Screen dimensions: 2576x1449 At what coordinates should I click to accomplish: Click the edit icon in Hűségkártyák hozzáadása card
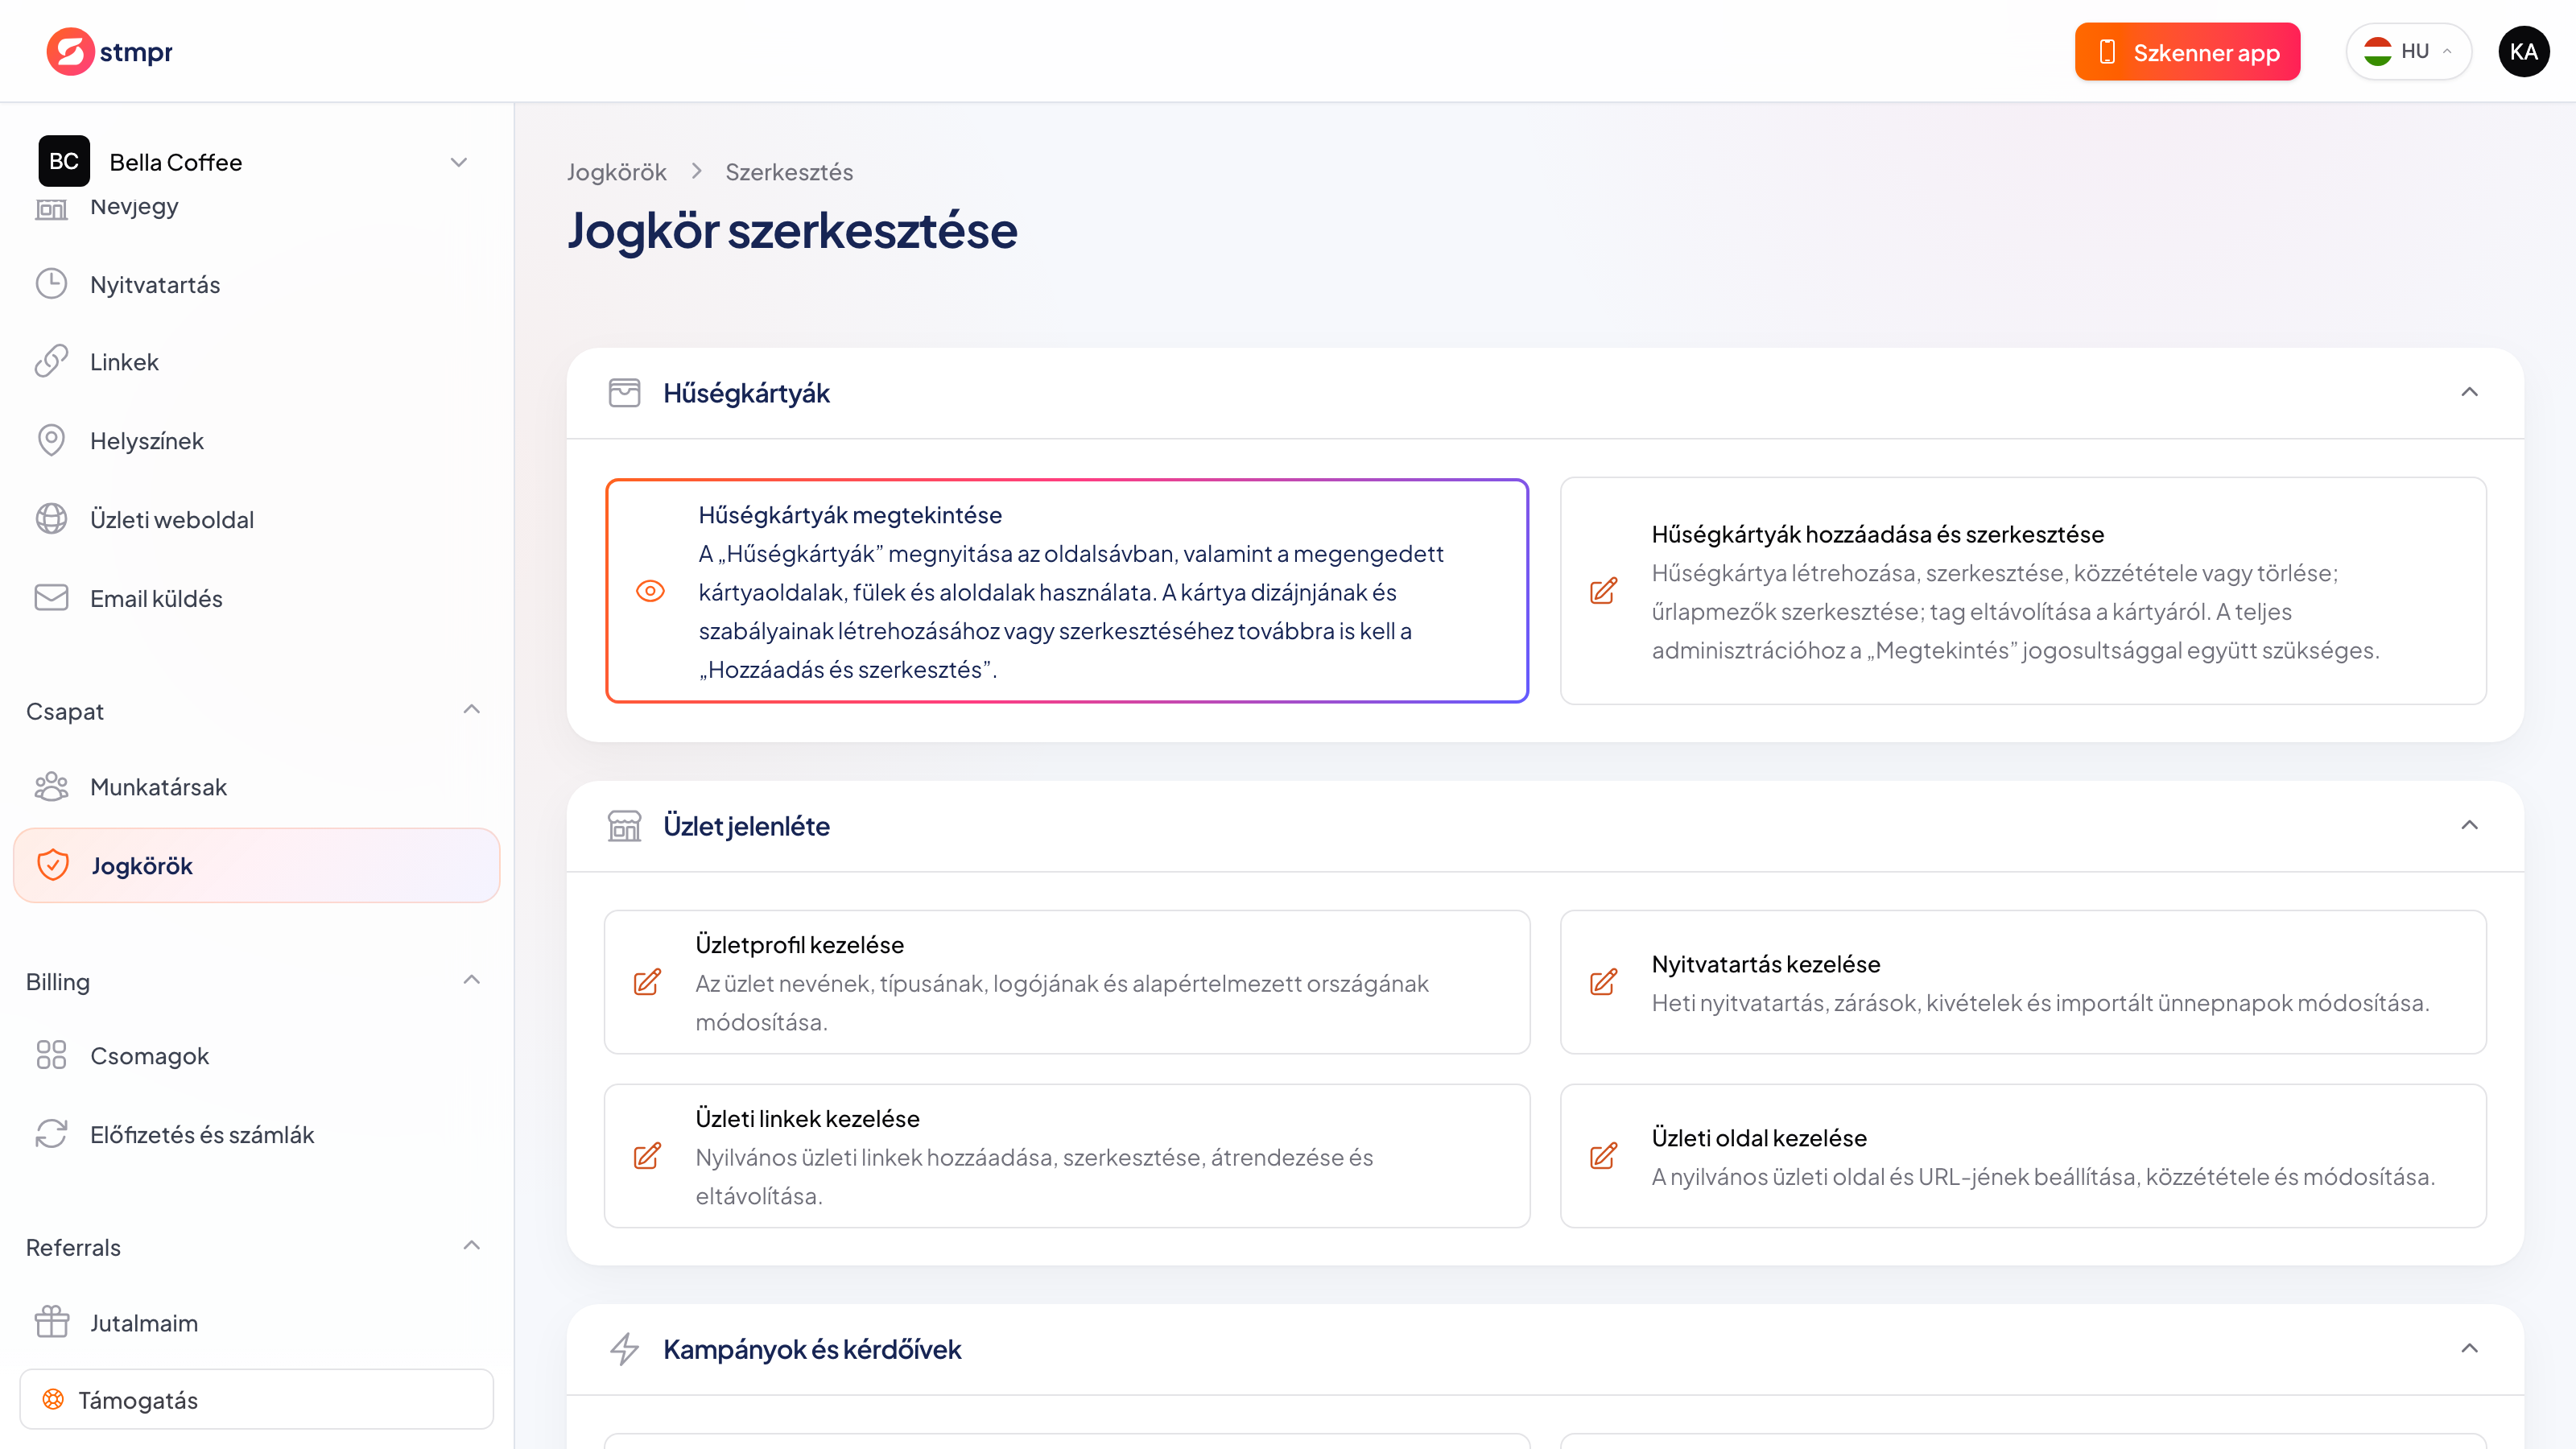(1604, 591)
